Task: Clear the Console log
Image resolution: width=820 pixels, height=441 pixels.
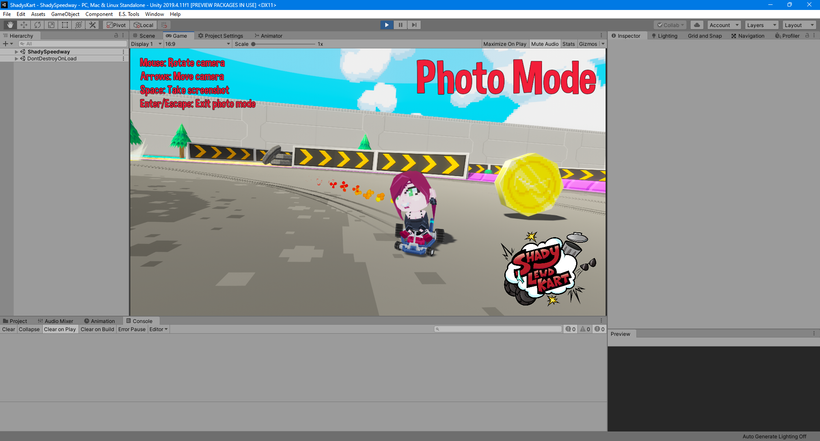Action: click(8, 329)
